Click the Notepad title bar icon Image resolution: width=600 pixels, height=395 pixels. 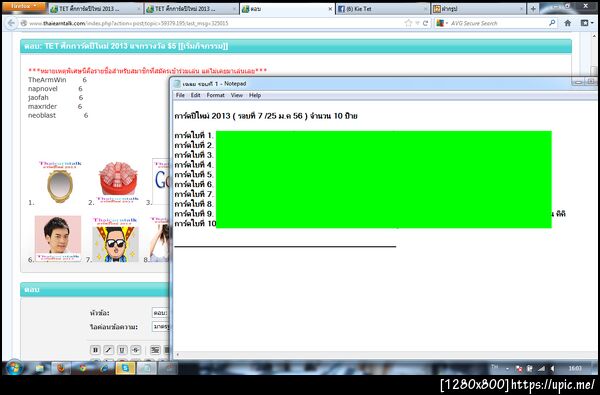coord(177,83)
